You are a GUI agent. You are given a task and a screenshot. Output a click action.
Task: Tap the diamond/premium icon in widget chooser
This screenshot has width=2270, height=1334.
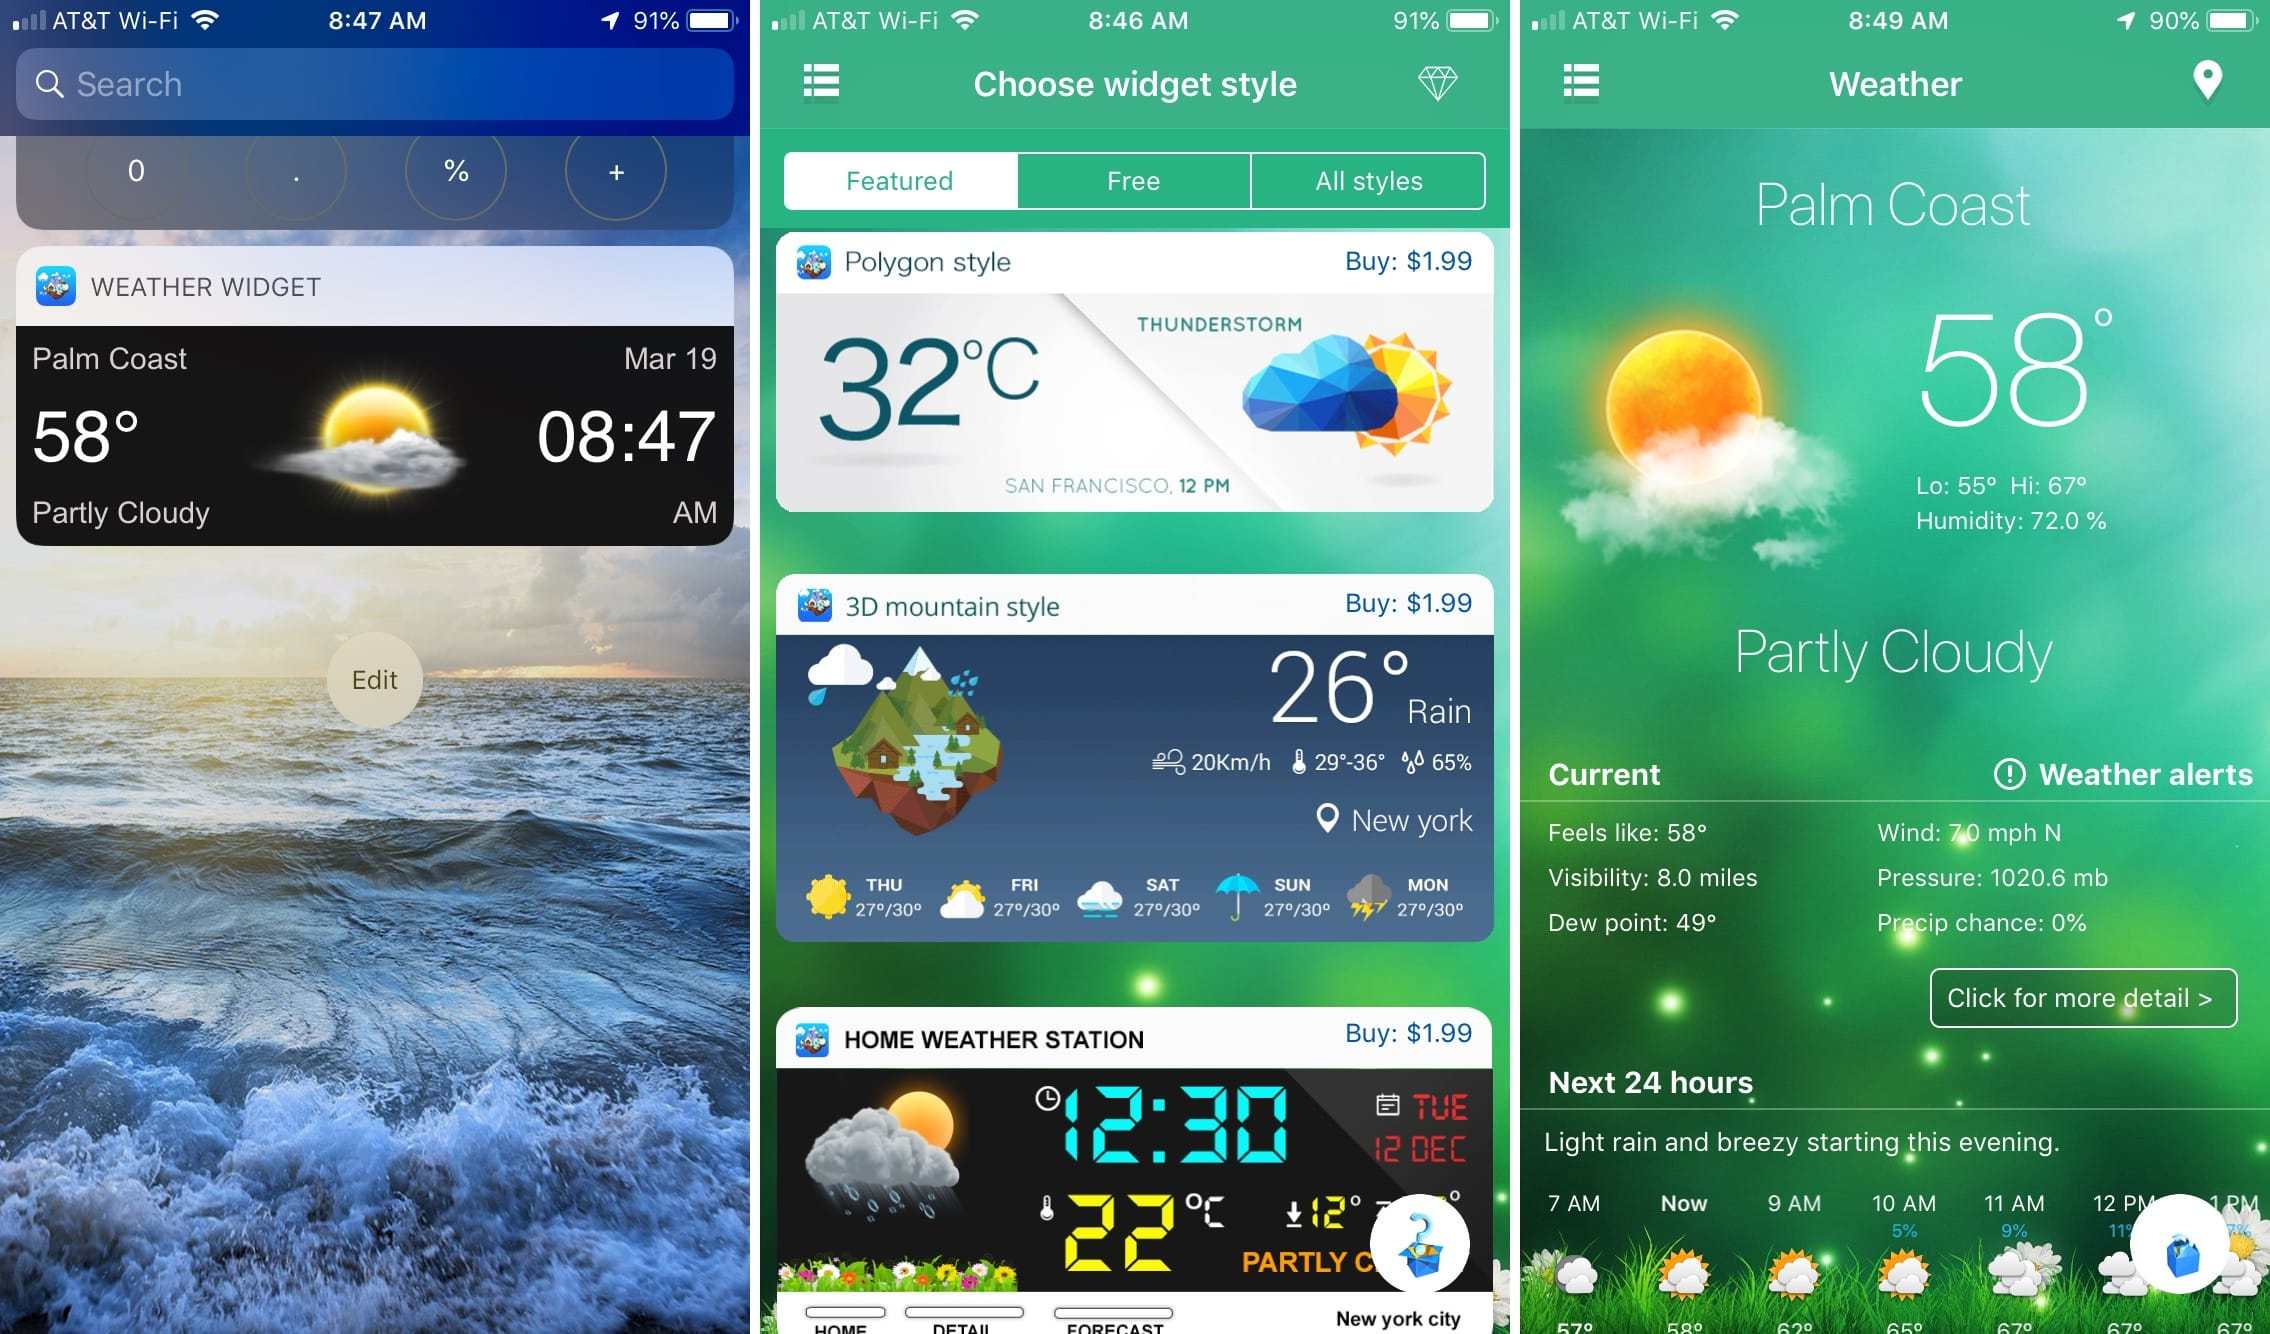[1438, 81]
